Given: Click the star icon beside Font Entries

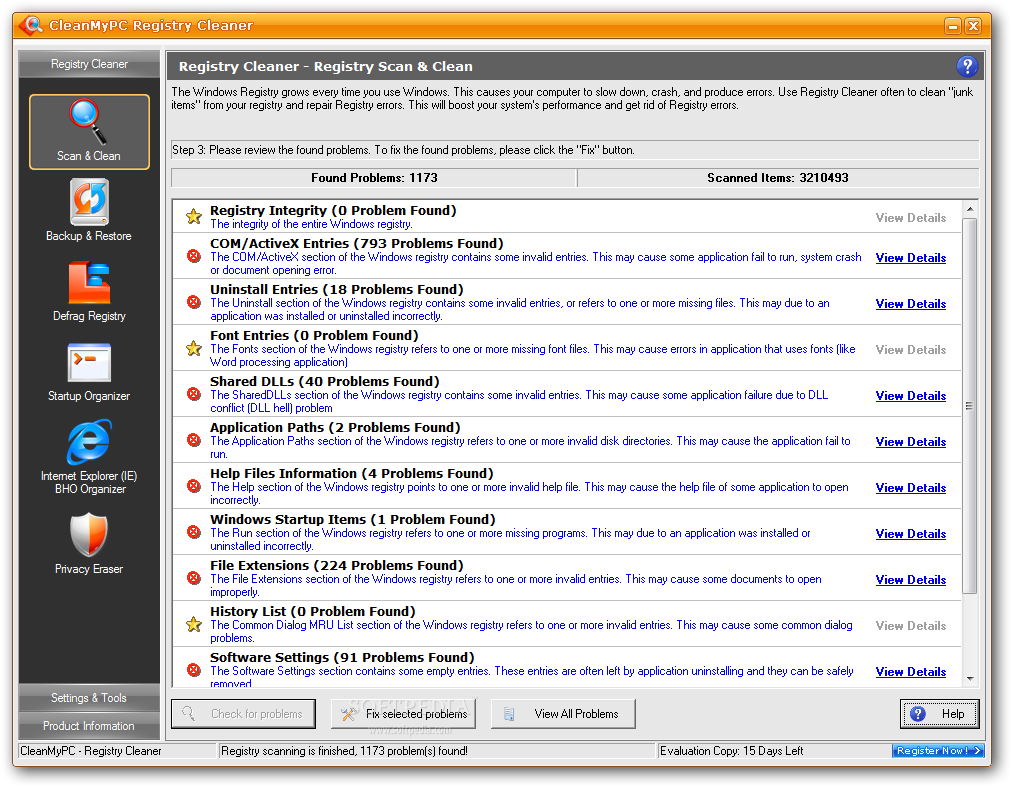Looking at the screenshot, I should tap(194, 349).
